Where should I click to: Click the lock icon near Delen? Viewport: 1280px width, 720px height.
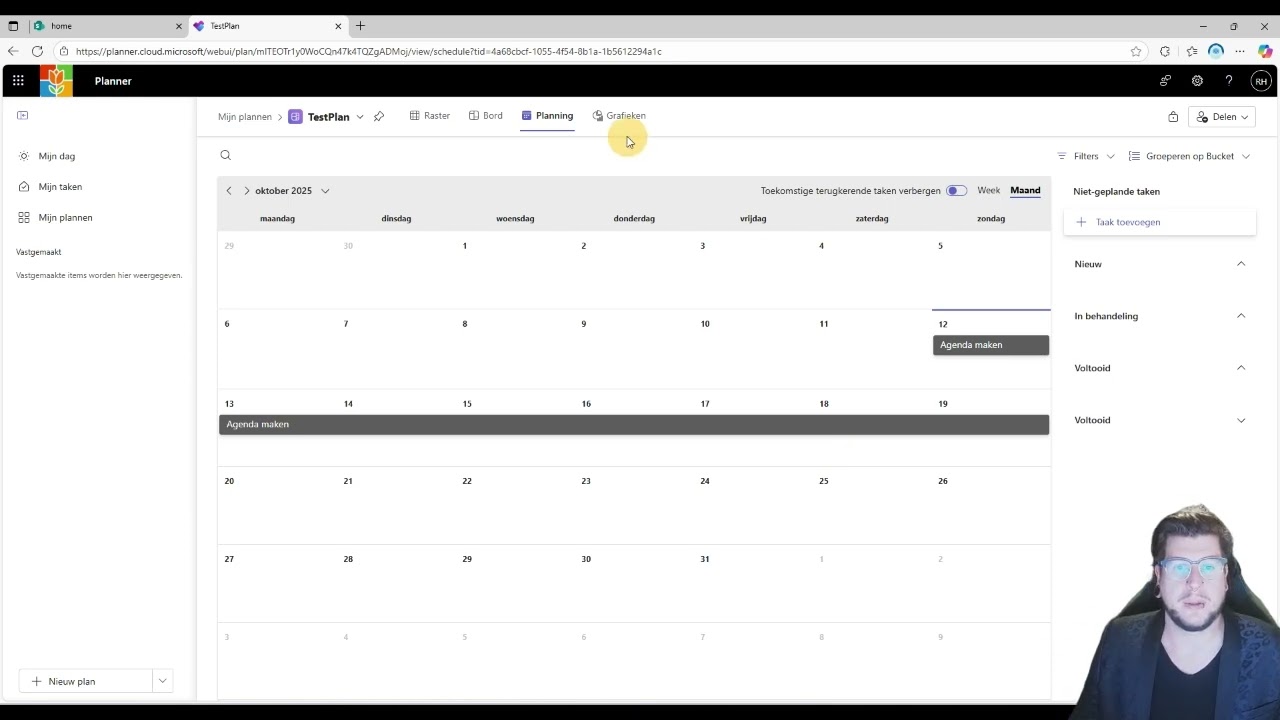1173,117
